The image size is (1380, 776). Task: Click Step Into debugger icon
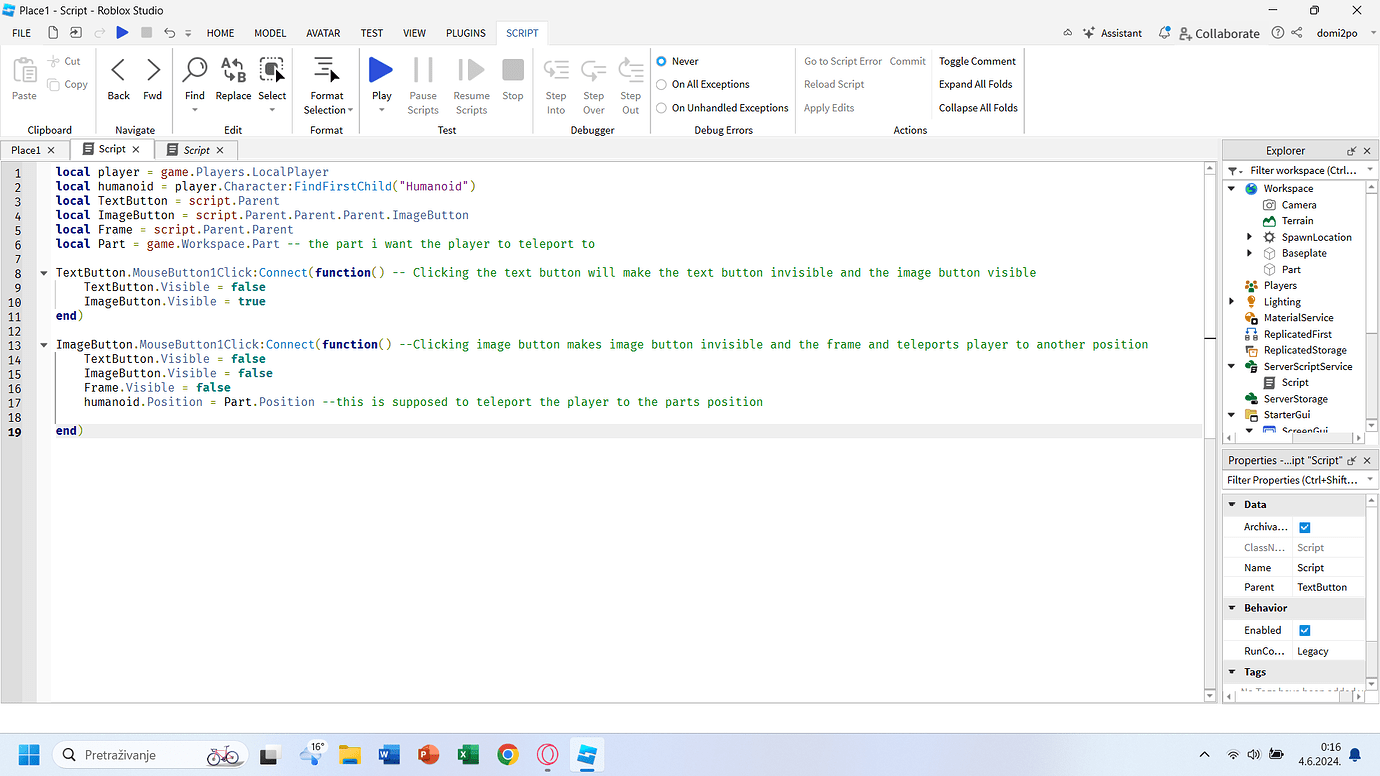pyautogui.click(x=556, y=70)
